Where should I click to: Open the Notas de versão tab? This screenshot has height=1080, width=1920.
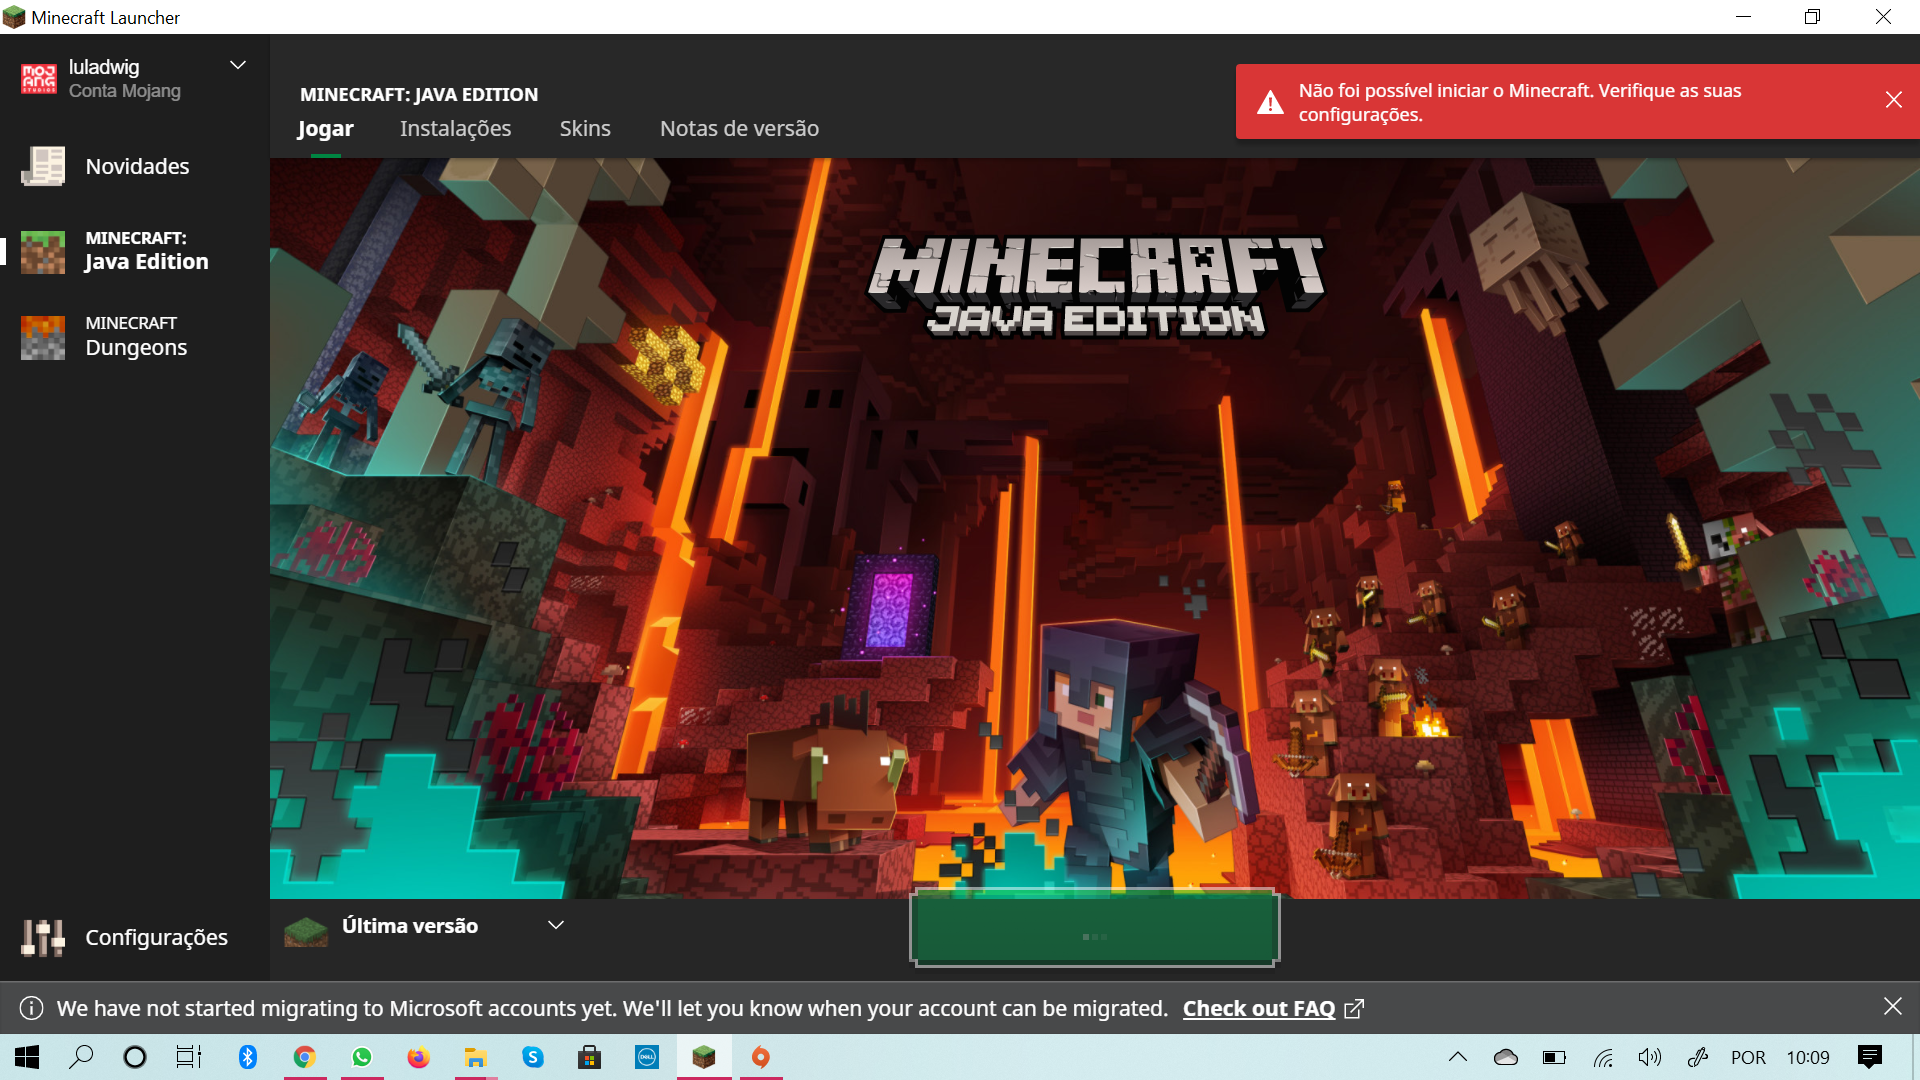coord(739,129)
